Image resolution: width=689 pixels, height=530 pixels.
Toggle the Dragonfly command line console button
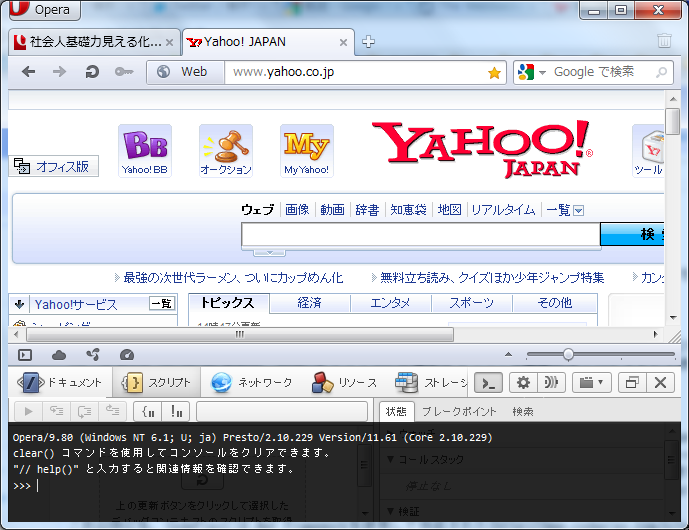[489, 383]
